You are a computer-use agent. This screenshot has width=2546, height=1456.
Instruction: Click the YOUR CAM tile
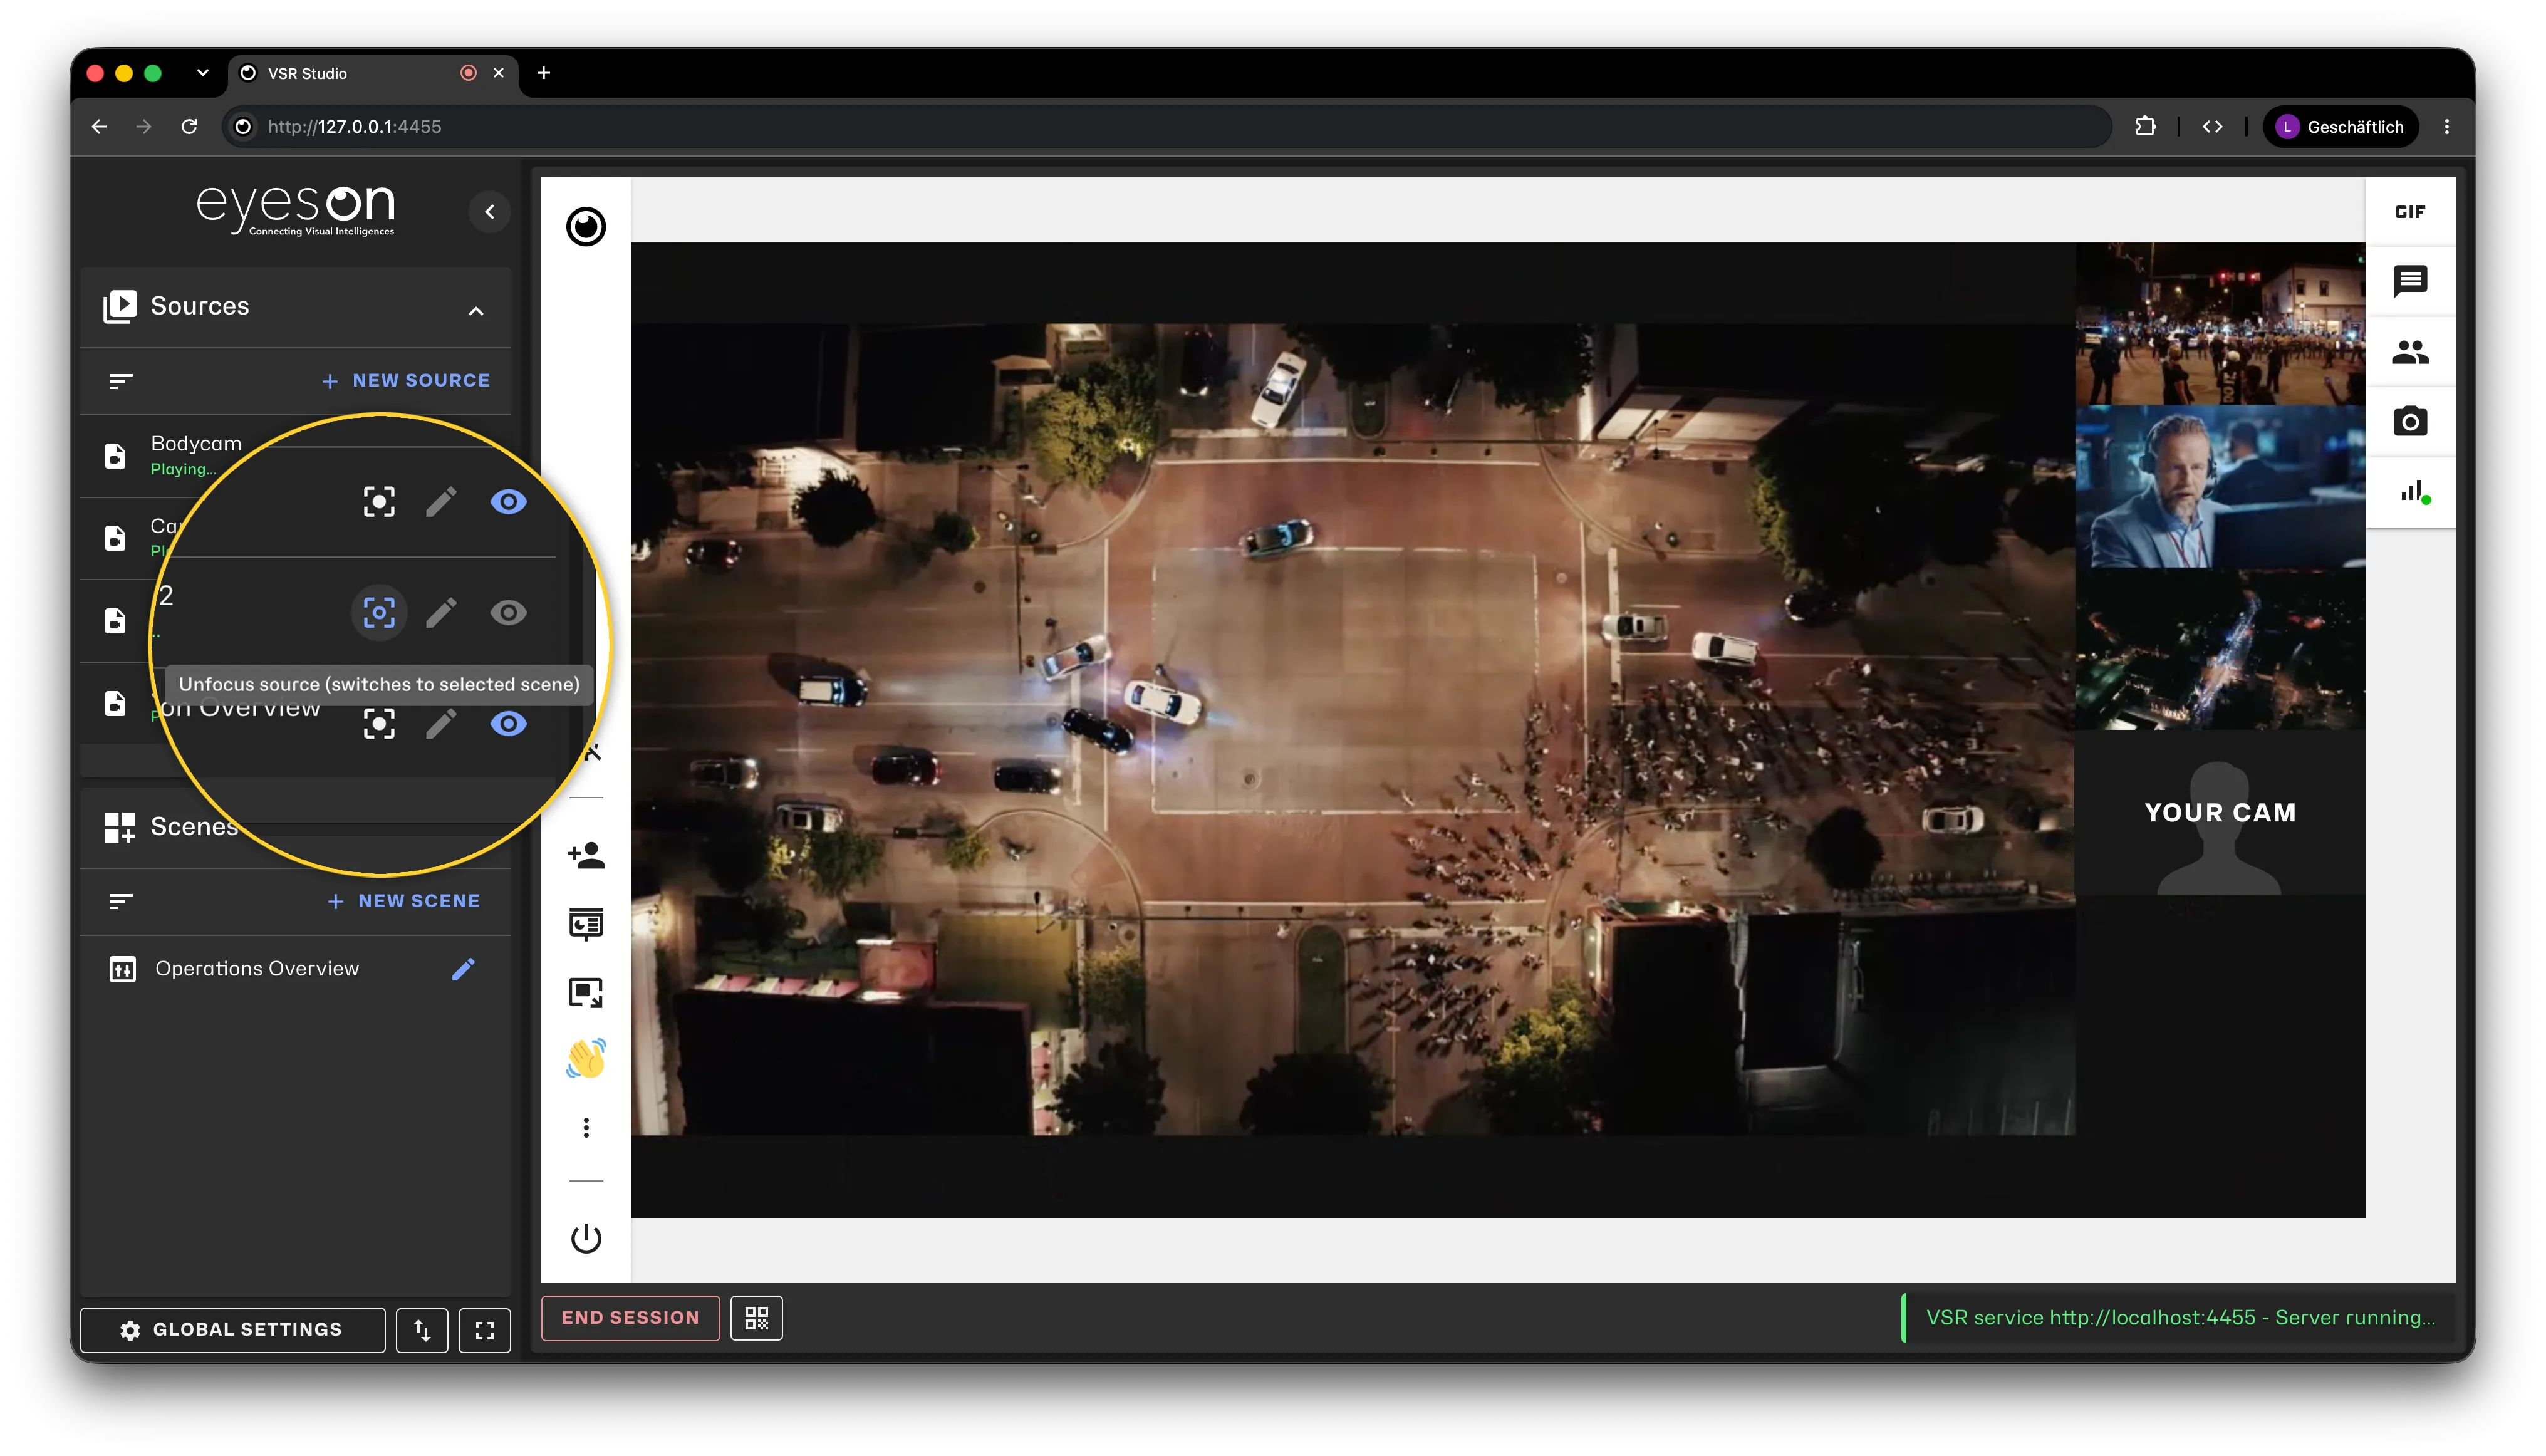(2220, 813)
